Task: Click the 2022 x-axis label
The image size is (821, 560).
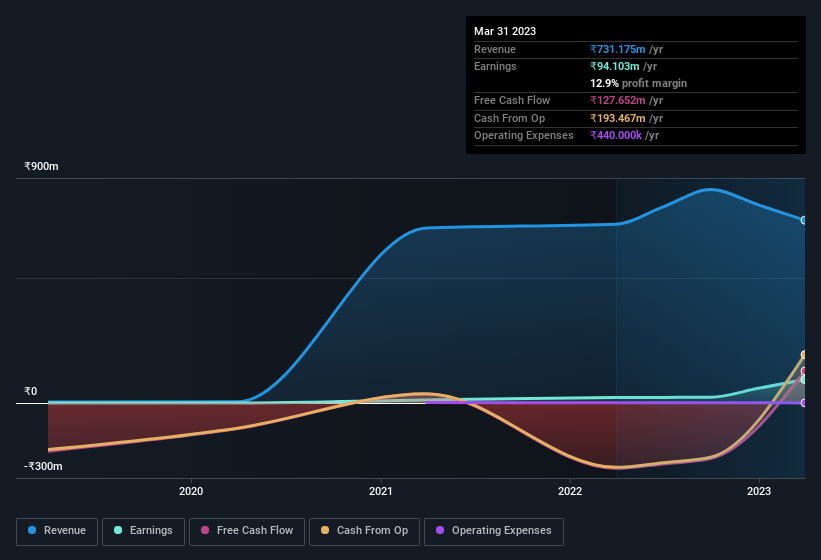Action: 570,491
